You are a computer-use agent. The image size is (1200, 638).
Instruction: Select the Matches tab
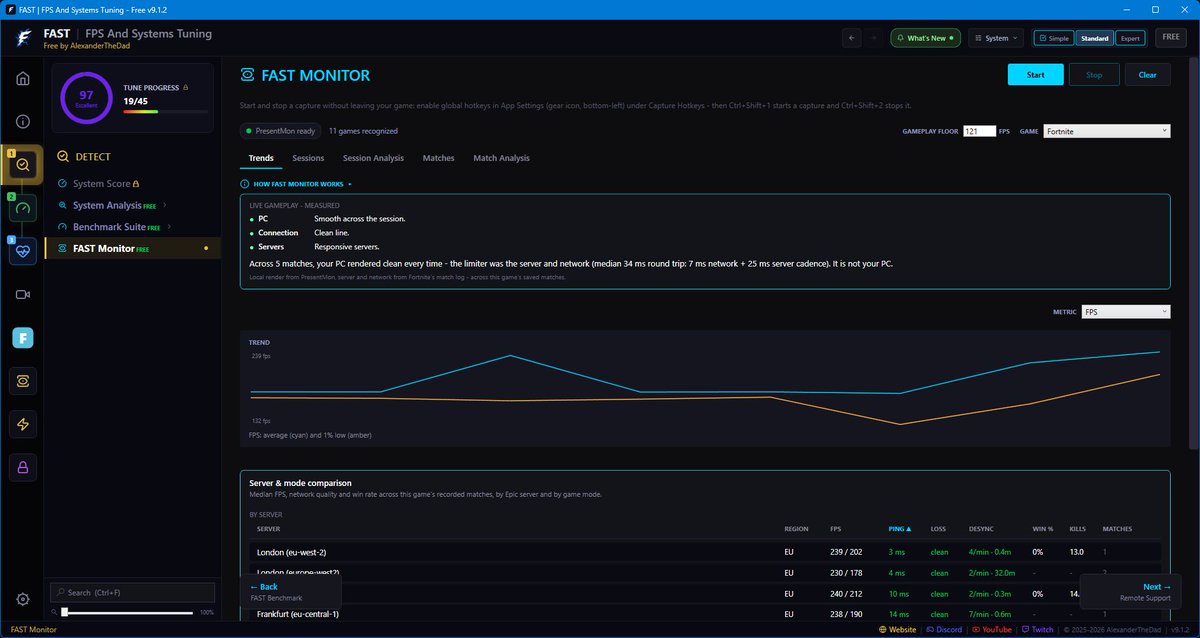click(x=438, y=158)
